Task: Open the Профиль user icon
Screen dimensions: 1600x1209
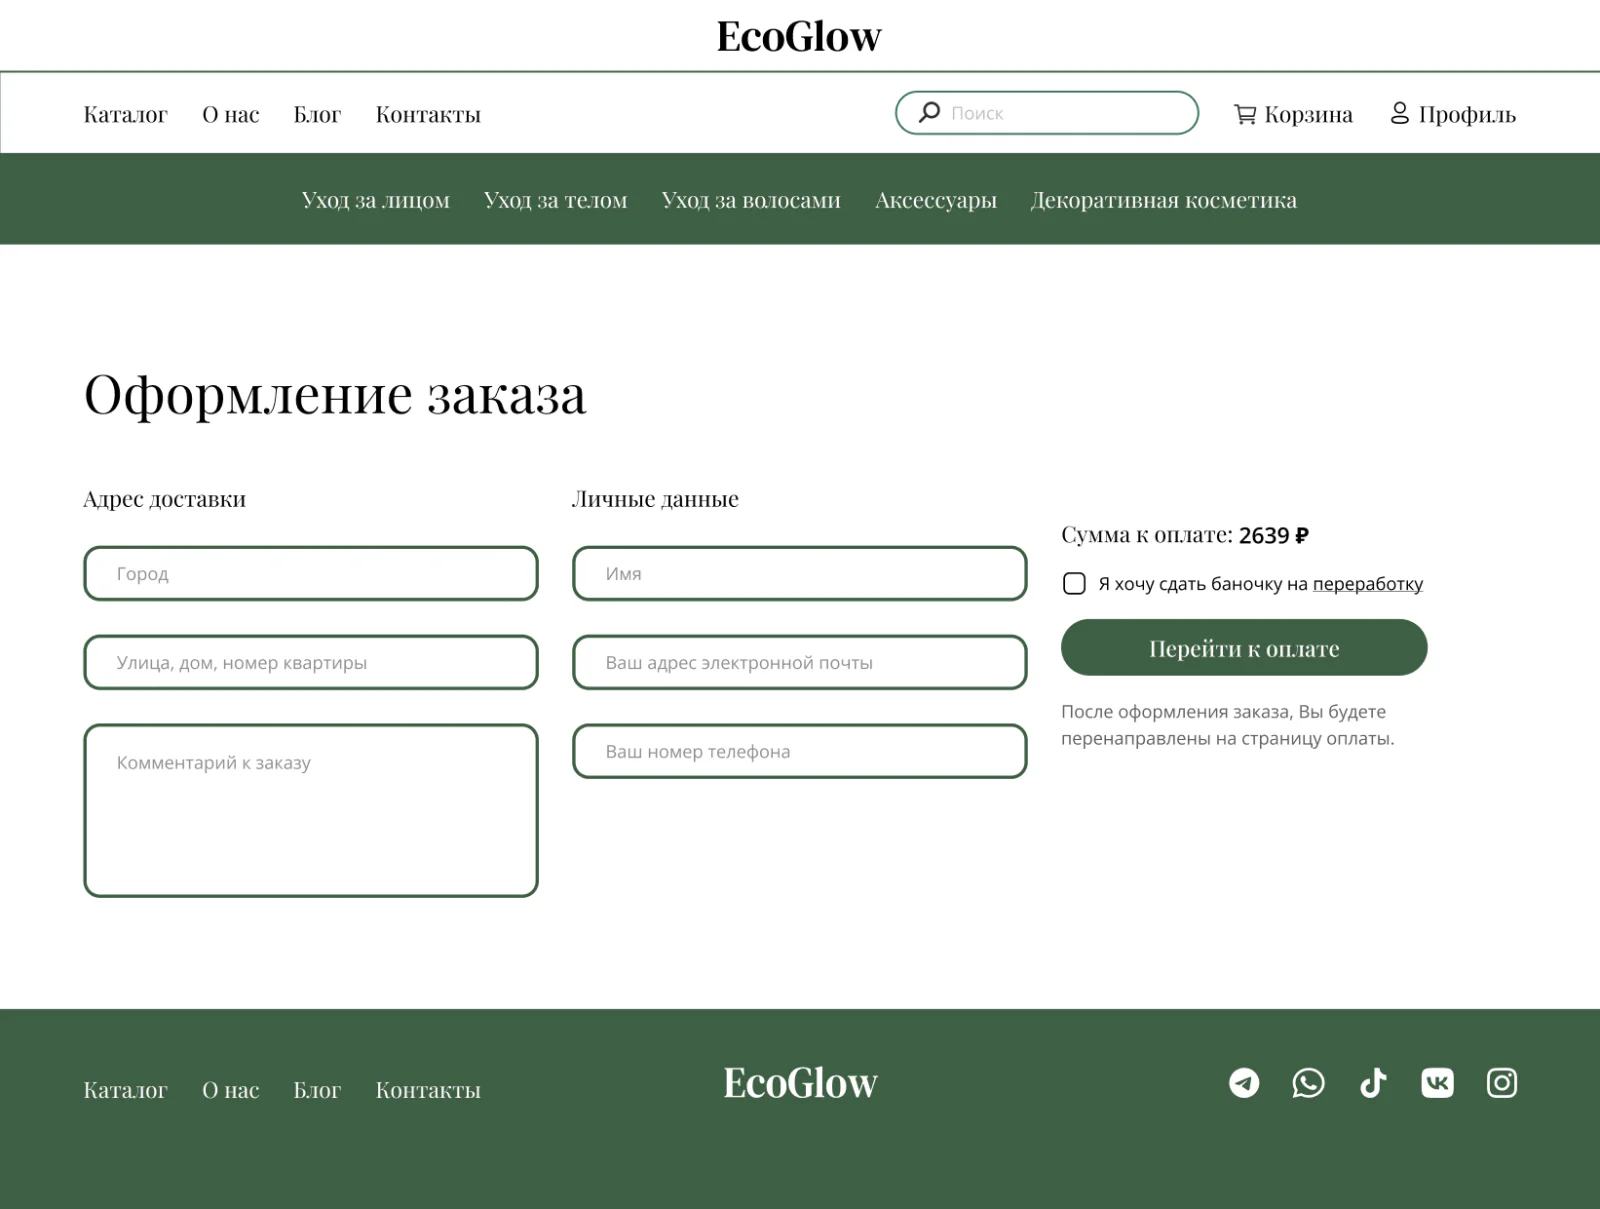Action: pos(1400,113)
